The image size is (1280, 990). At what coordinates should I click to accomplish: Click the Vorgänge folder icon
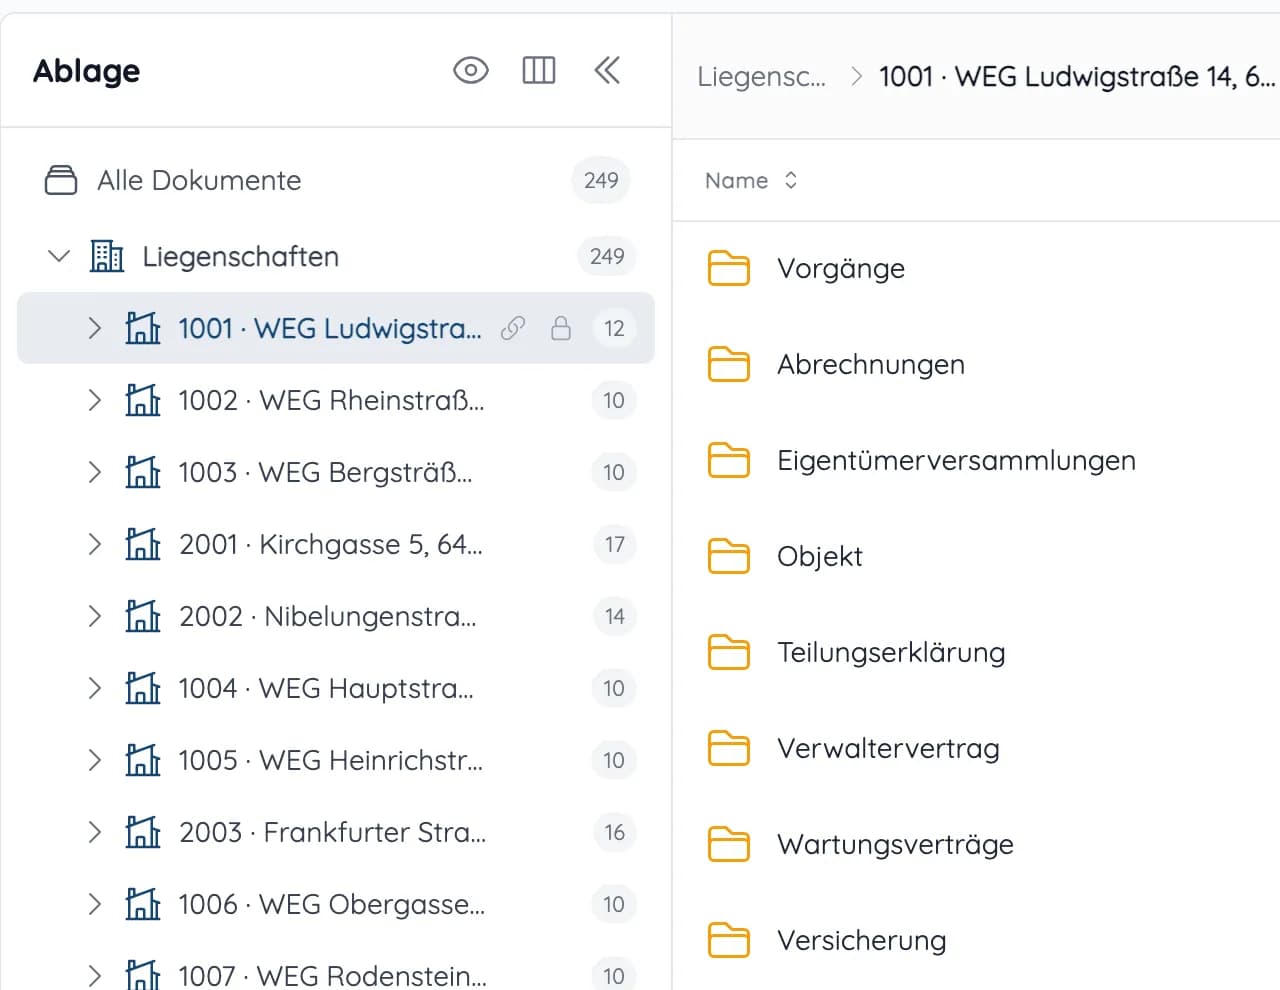click(729, 268)
